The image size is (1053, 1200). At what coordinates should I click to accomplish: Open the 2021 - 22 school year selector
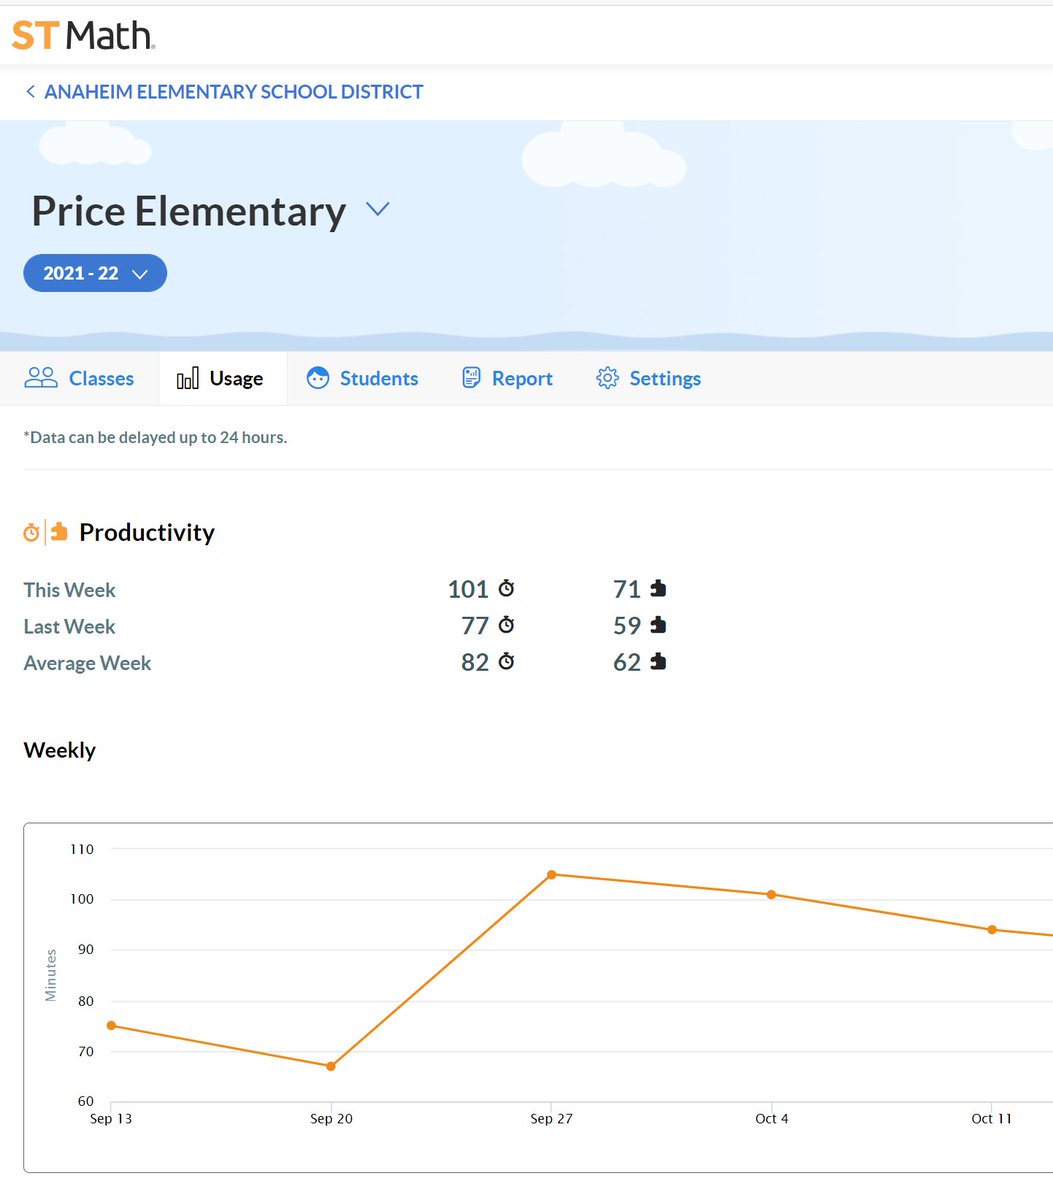point(95,273)
